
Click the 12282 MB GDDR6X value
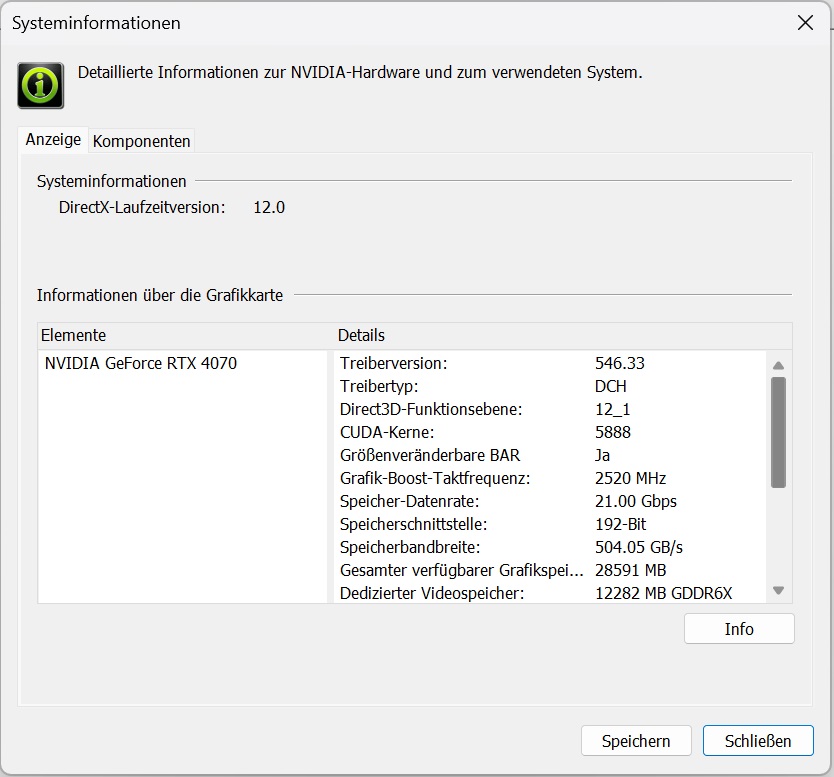click(663, 593)
